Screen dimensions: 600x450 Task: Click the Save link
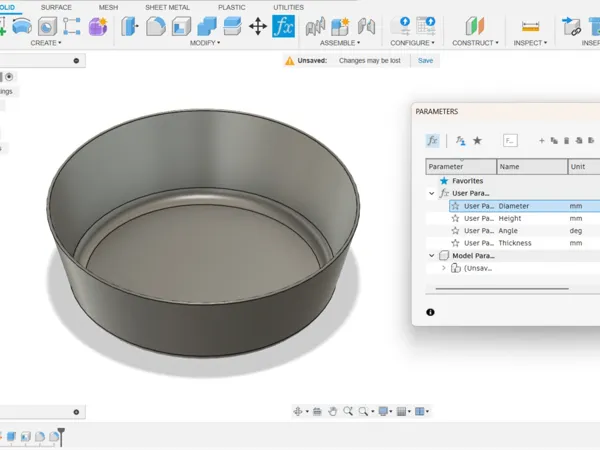(x=425, y=60)
